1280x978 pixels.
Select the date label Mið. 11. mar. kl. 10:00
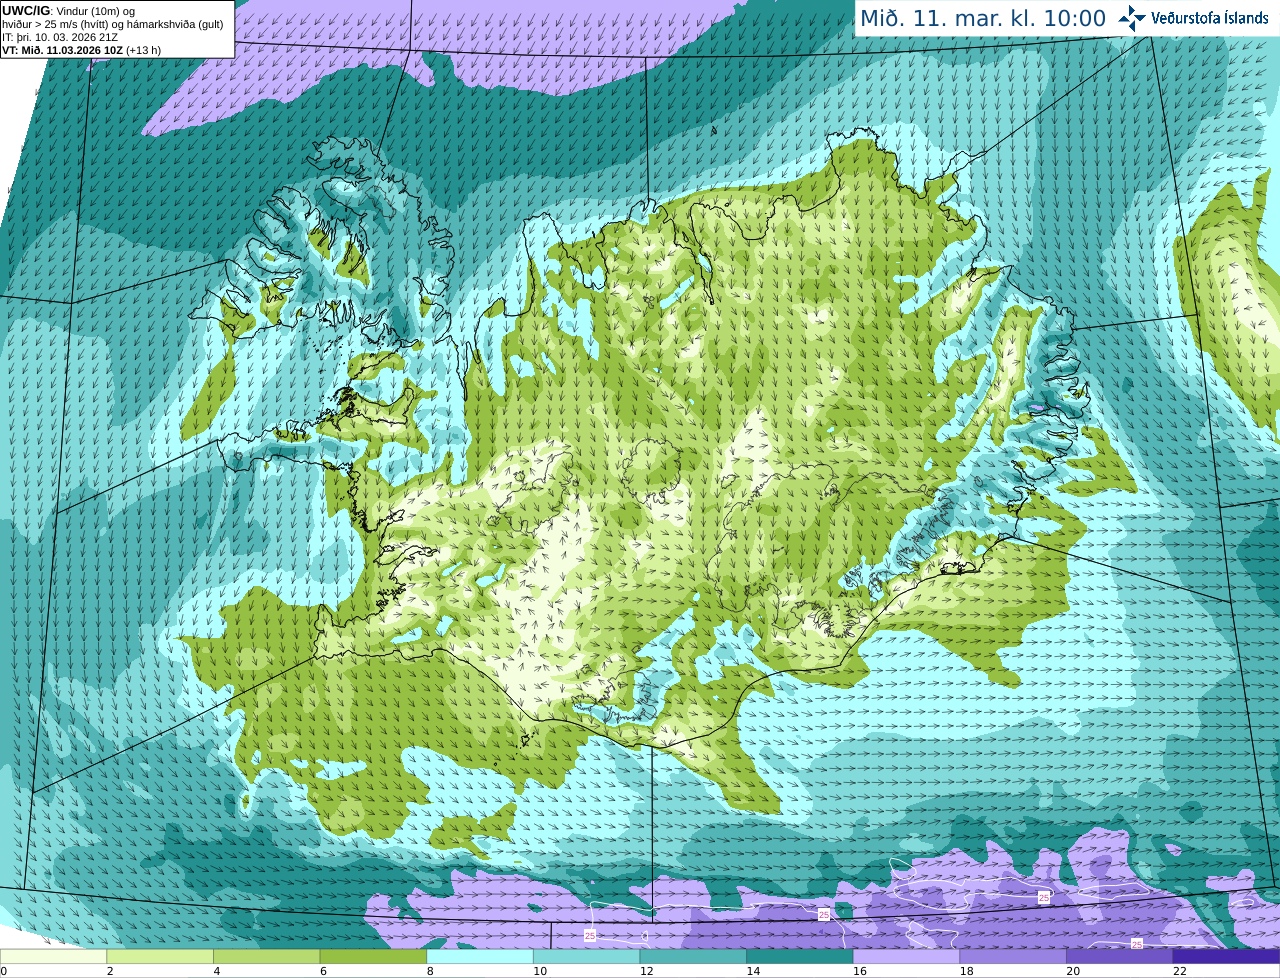983,18
